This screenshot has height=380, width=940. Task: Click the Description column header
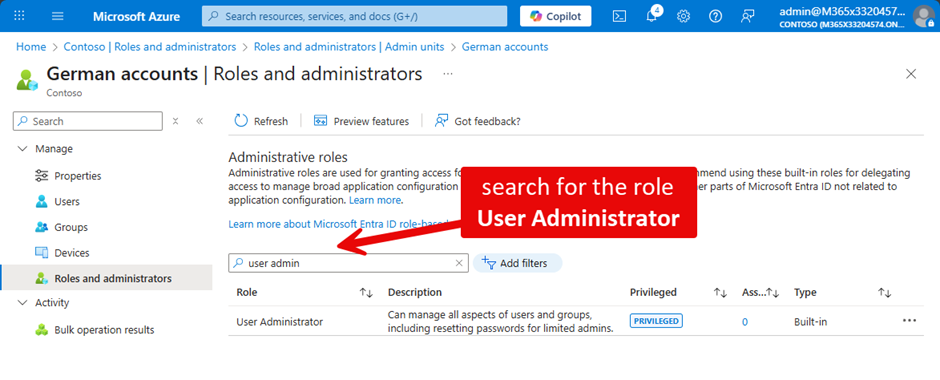tap(415, 292)
